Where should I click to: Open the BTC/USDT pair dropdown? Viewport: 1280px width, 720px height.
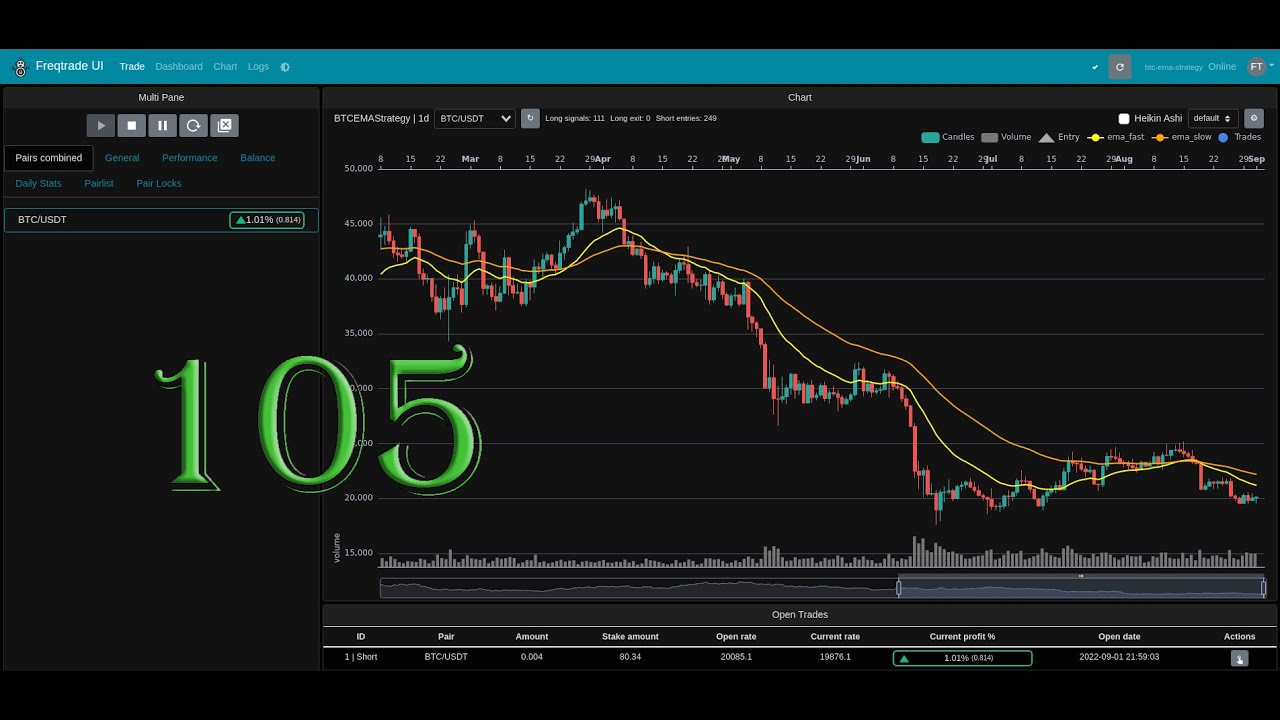(x=475, y=118)
